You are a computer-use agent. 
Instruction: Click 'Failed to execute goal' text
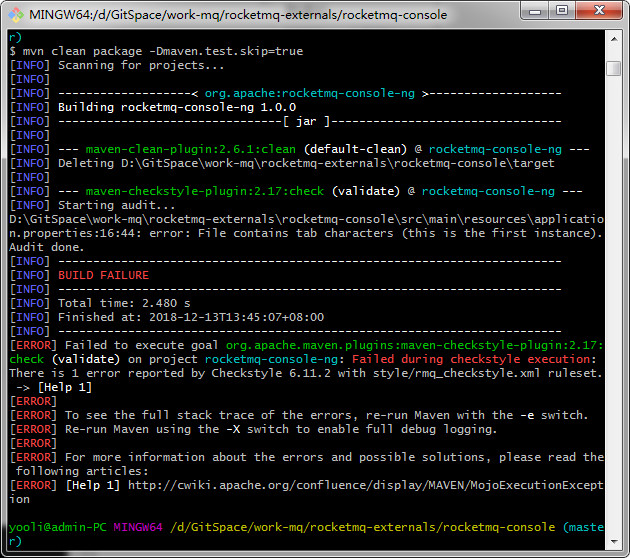[x=141, y=345]
